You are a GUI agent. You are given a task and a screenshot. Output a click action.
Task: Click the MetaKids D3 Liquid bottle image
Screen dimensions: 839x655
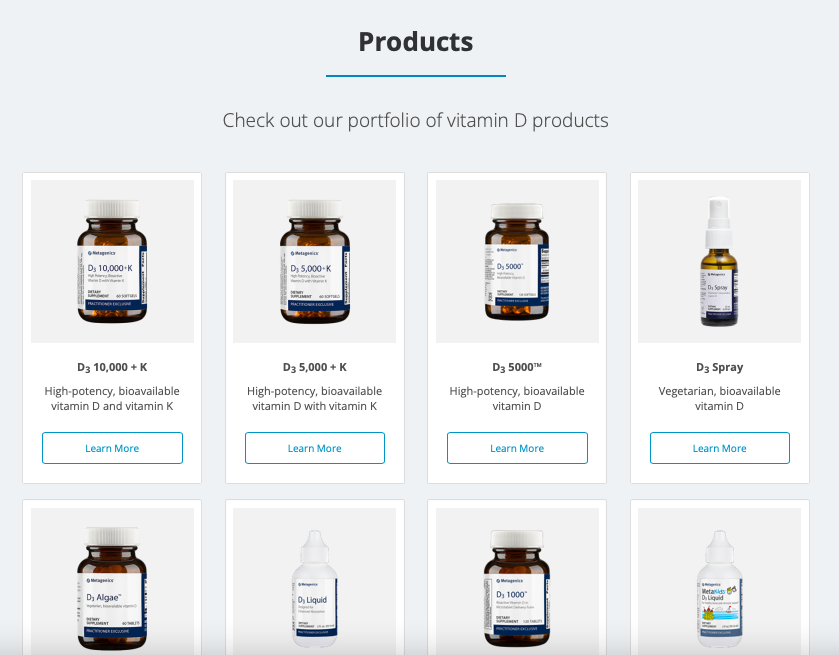pyautogui.click(x=720, y=582)
